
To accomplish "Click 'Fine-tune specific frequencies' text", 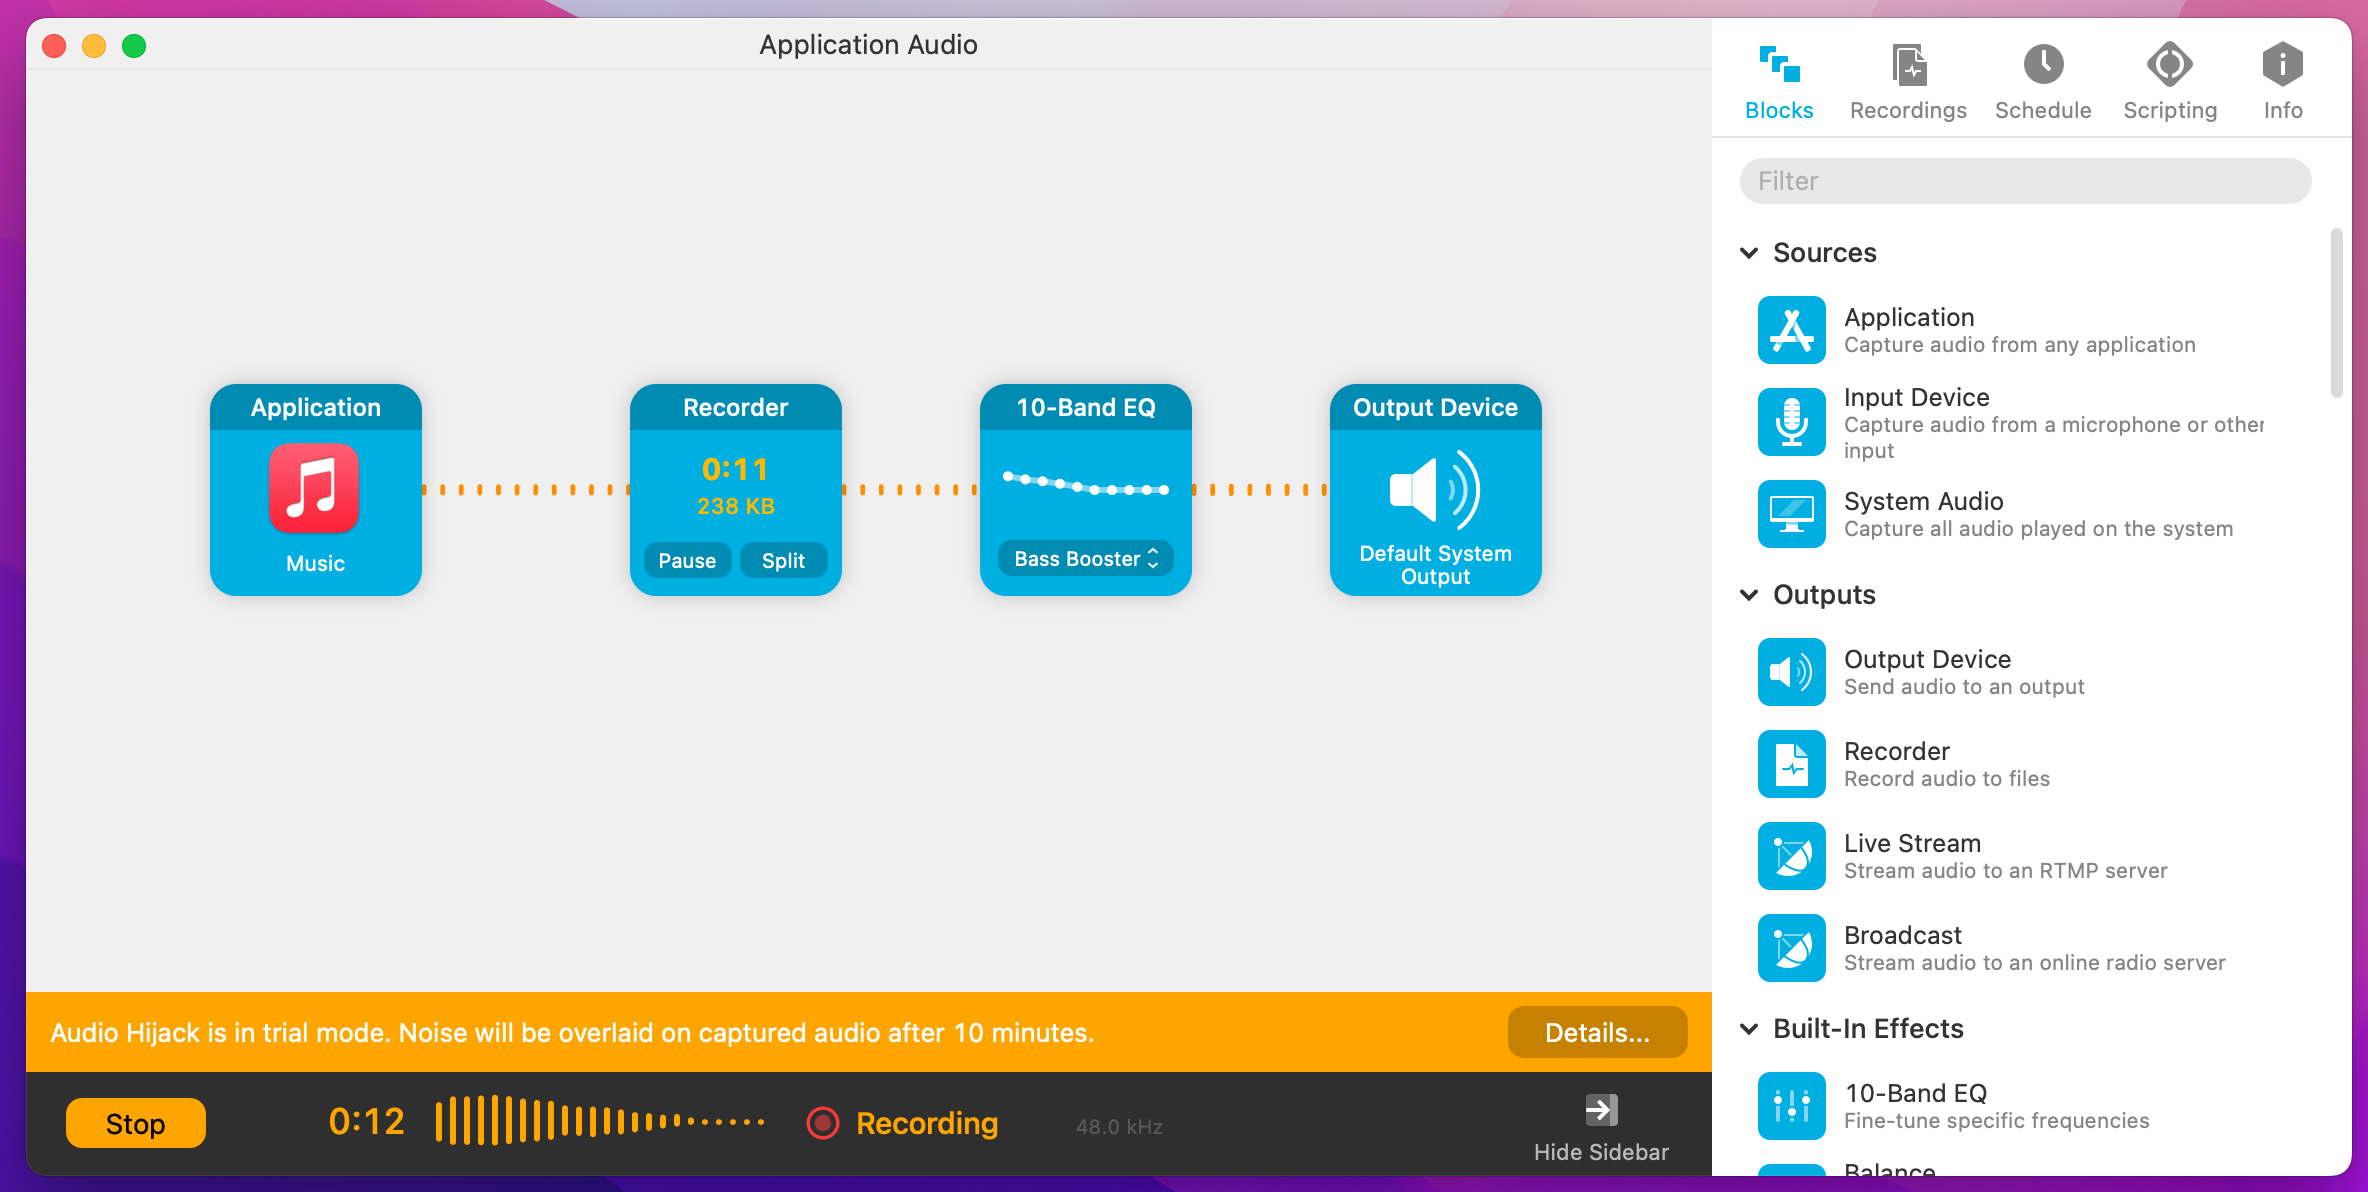I will (x=1996, y=1121).
